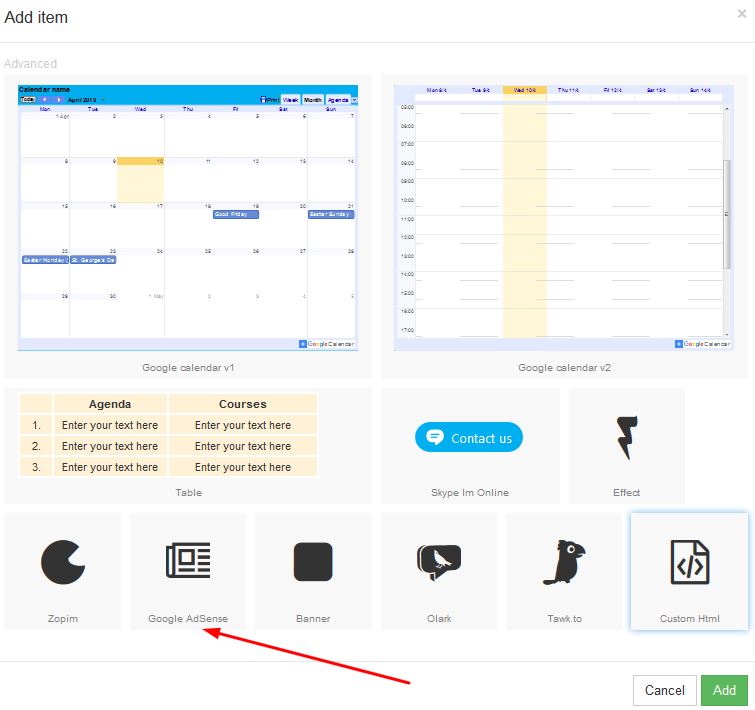This screenshot has height=710, width=755.
Task: Click the Effect label
Action: click(626, 492)
